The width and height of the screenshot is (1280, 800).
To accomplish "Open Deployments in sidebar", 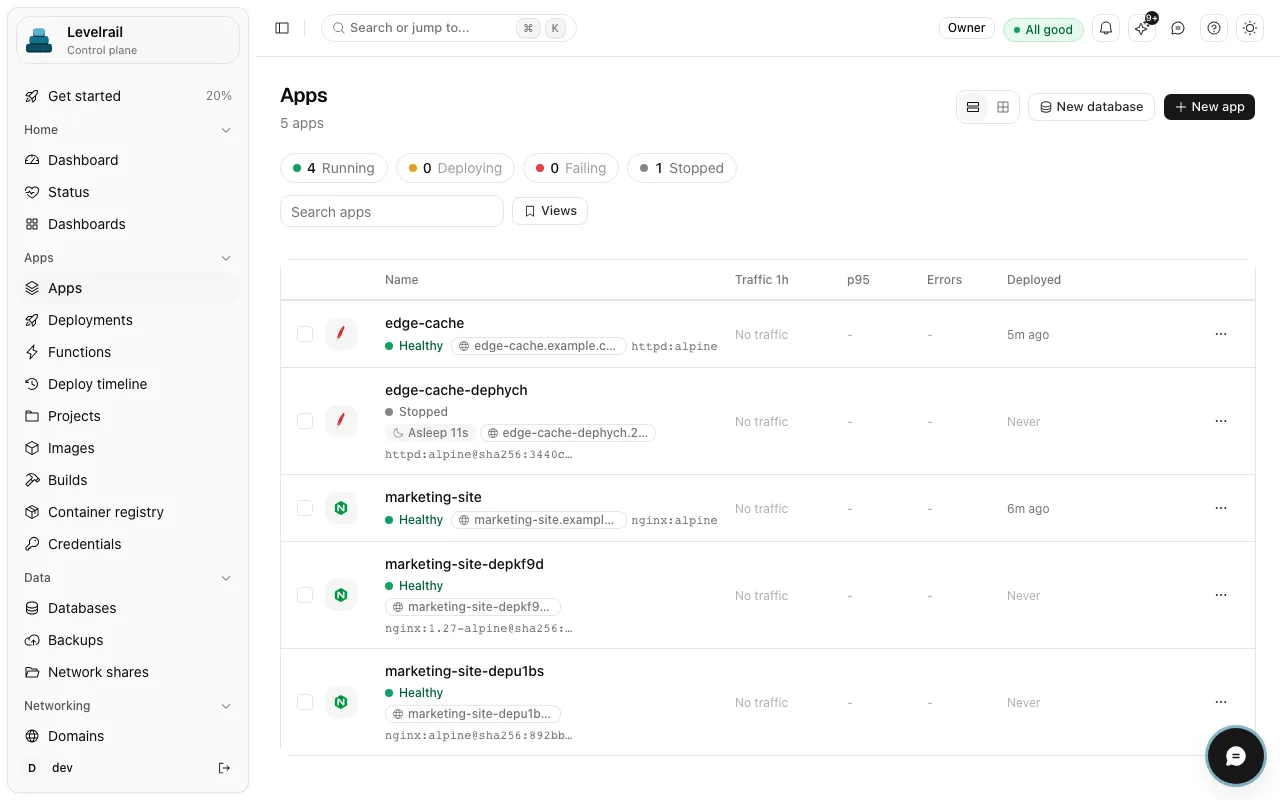I will [128, 320].
